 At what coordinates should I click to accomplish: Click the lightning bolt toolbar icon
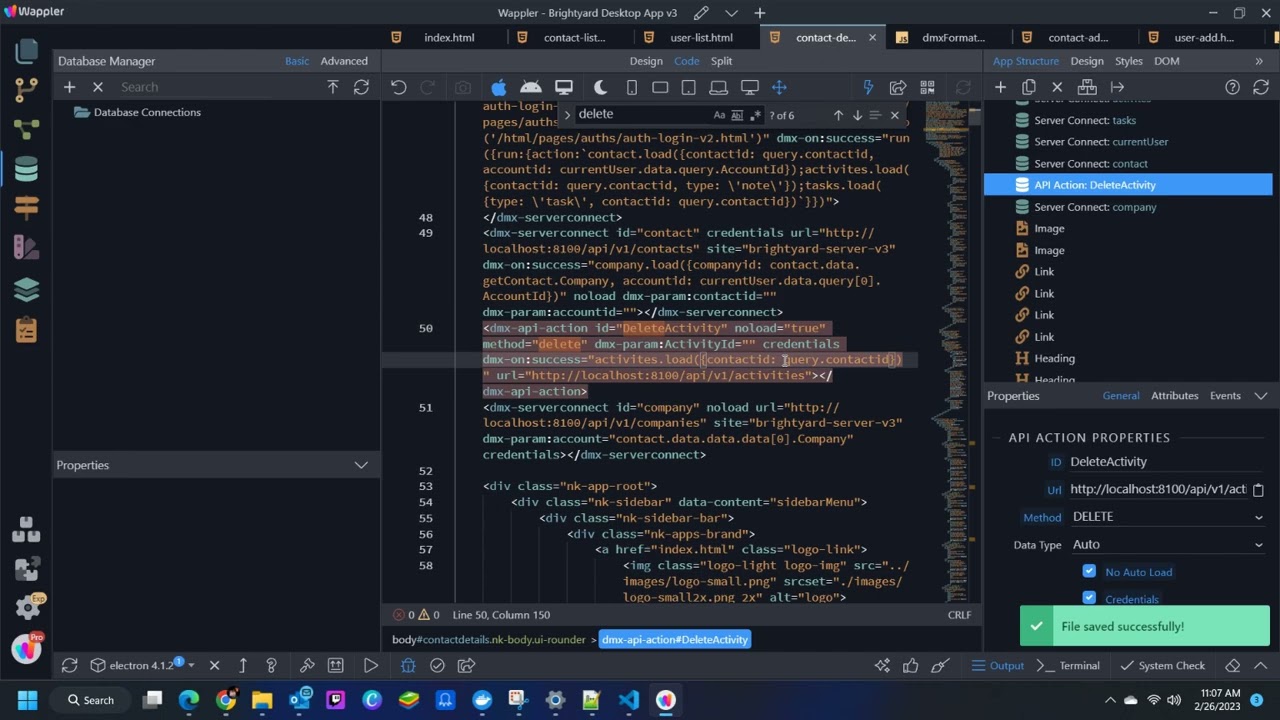point(868,88)
